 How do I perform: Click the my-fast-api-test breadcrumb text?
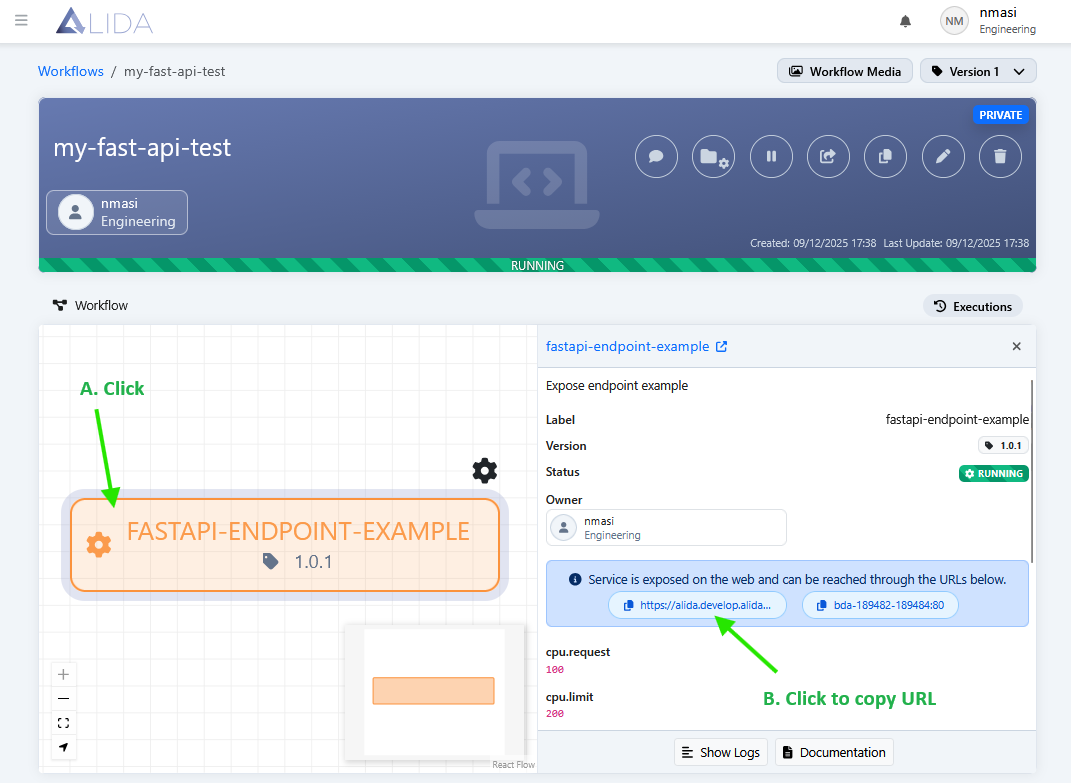[x=174, y=71]
